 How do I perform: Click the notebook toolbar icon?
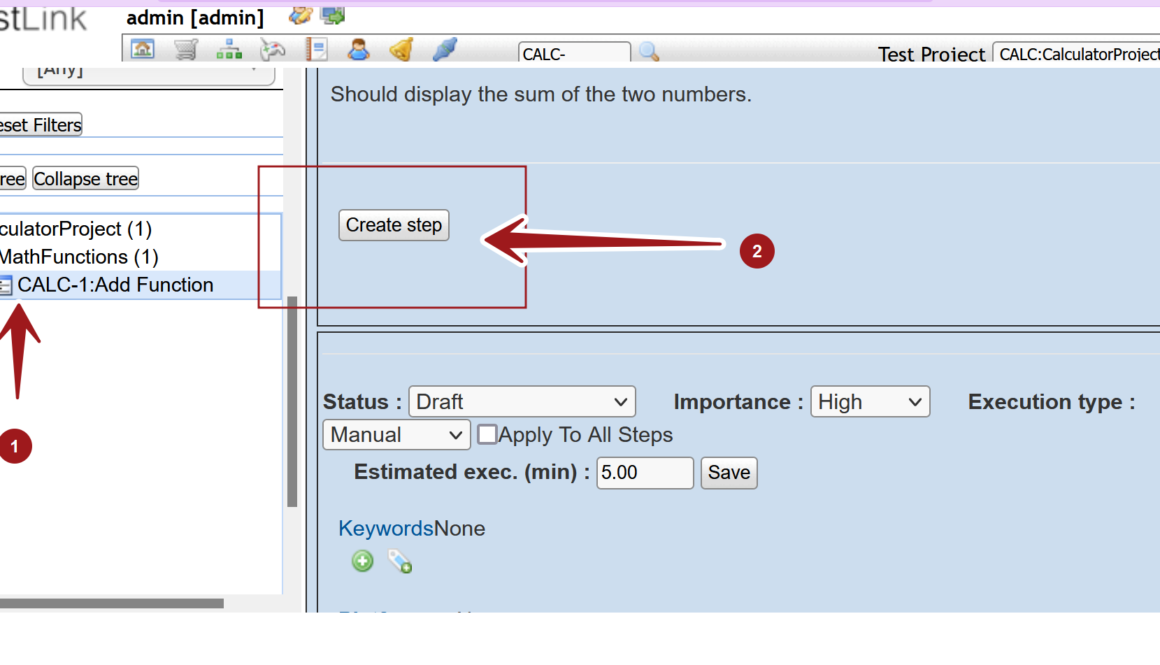click(x=316, y=49)
